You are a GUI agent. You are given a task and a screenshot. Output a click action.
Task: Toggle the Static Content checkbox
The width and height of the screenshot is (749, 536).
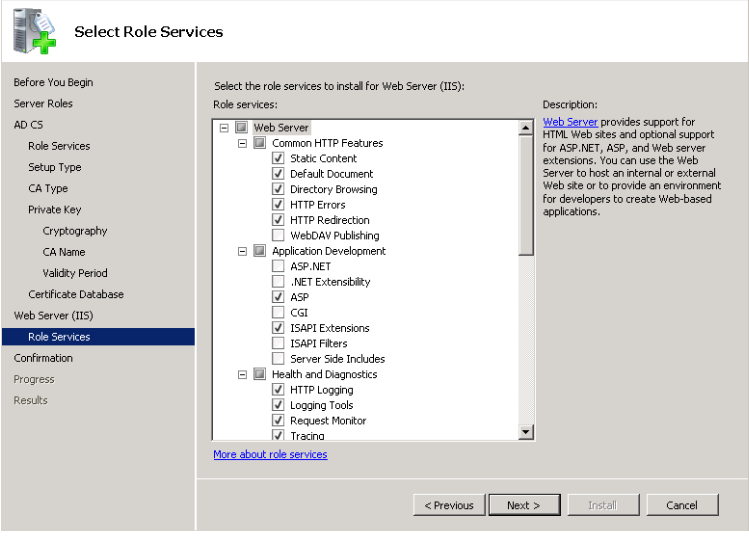(278, 158)
